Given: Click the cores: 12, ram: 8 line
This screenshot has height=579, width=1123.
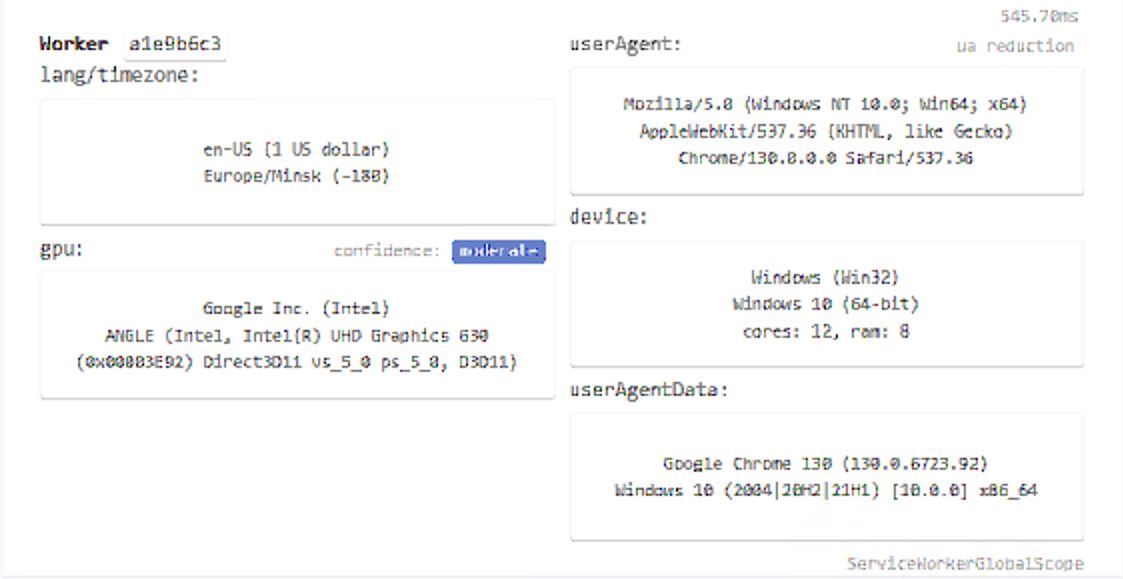Looking at the screenshot, I should [825, 331].
